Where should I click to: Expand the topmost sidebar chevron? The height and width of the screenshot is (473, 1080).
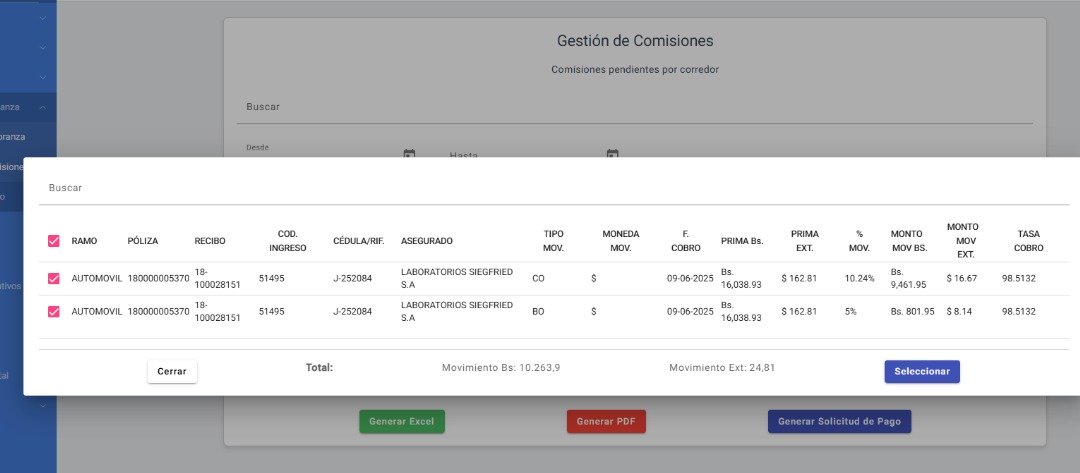click(x=43, y=18)
